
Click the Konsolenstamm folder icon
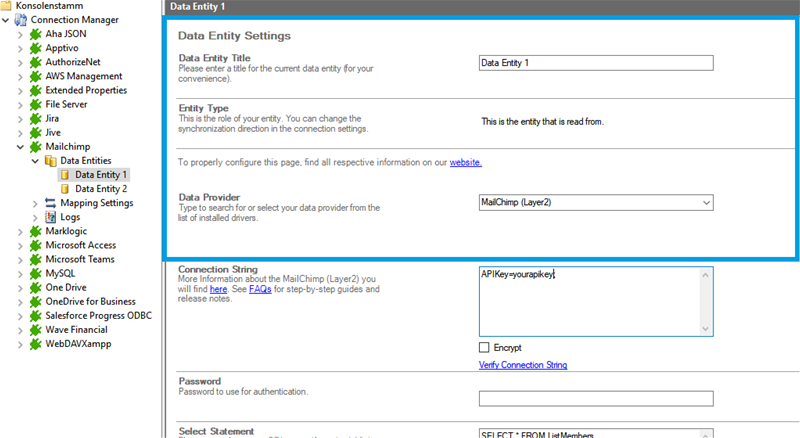click(x=7, y=6)
